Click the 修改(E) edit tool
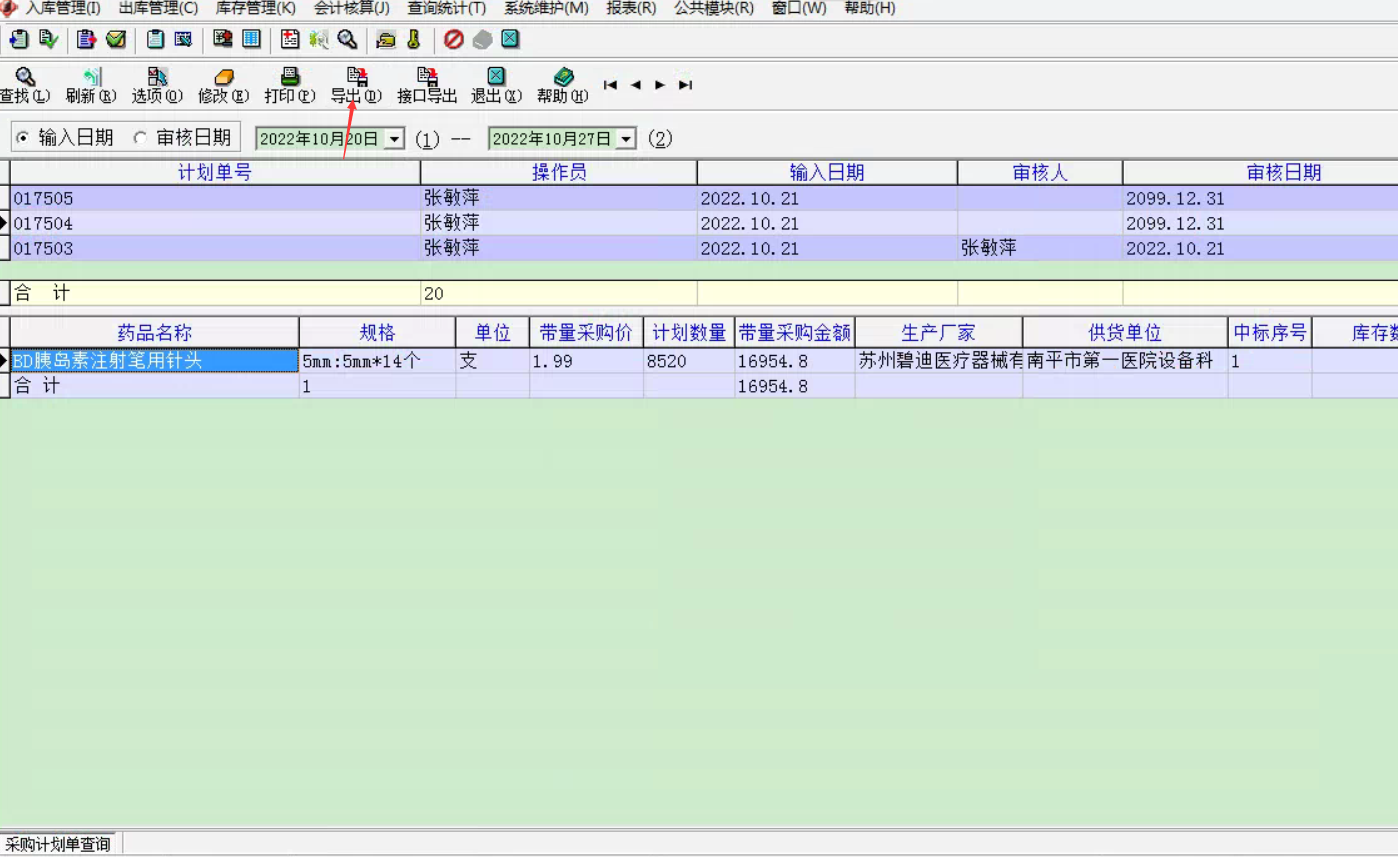 pos(223,86)
